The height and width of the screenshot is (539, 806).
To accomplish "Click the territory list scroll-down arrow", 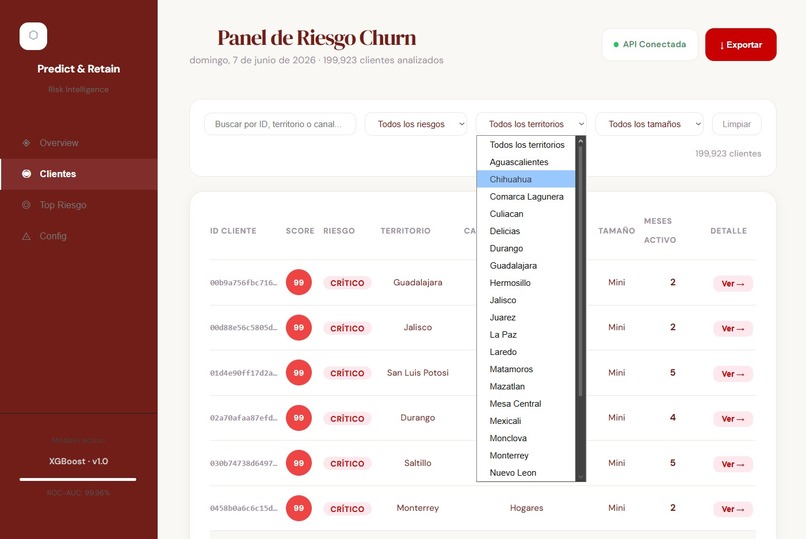I will point(580,477).
